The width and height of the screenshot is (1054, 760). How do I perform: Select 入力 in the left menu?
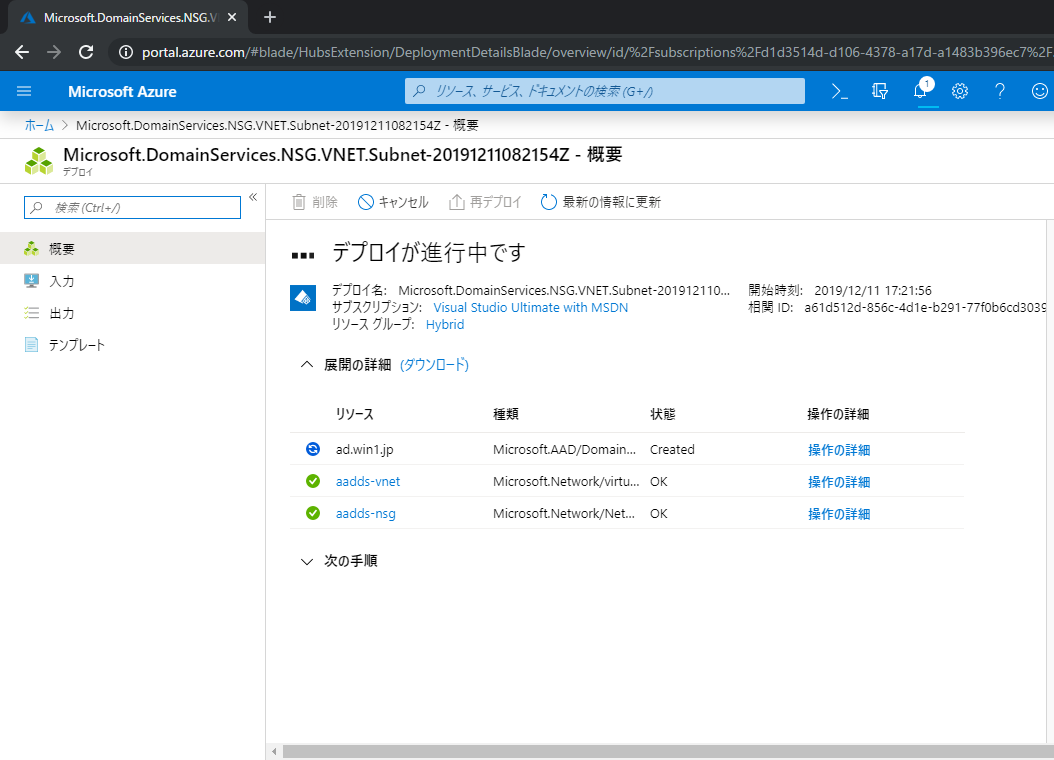132,281
